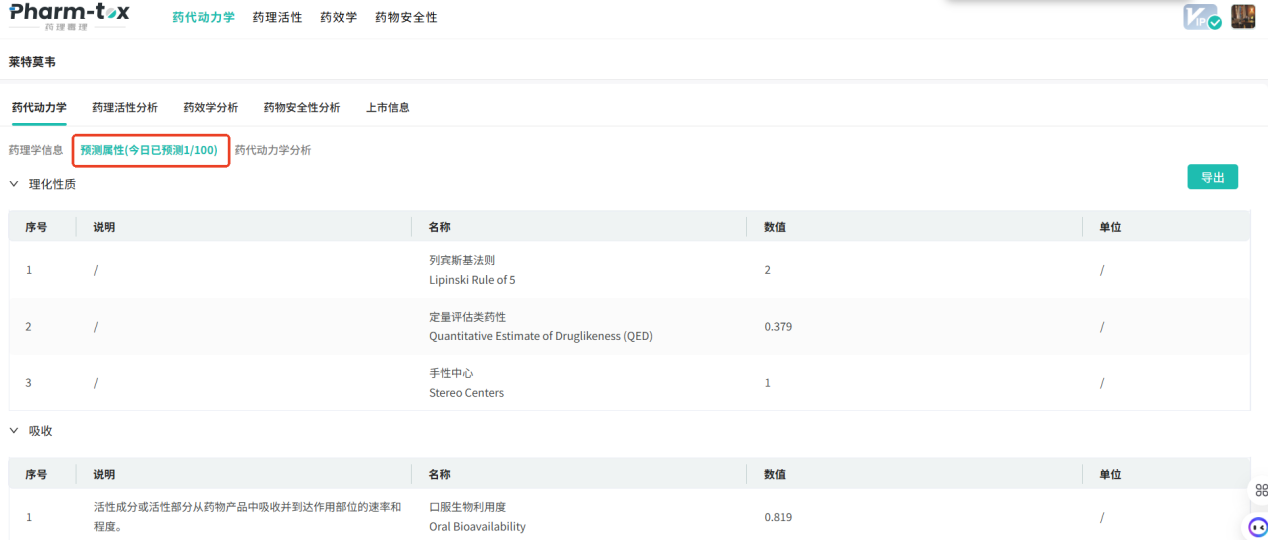Click the Pharm-tox logo

[69, 16]
